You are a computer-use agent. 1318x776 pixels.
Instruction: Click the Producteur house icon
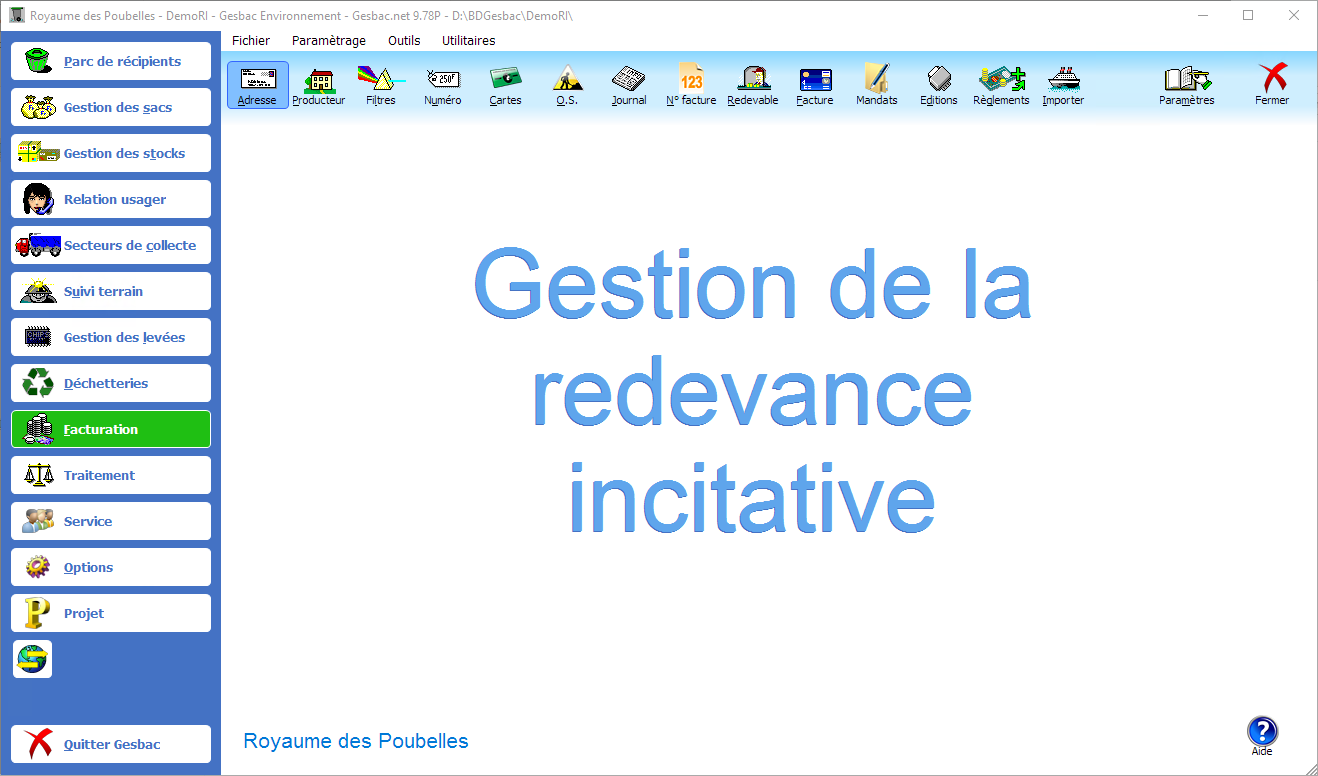click(319, 85)
